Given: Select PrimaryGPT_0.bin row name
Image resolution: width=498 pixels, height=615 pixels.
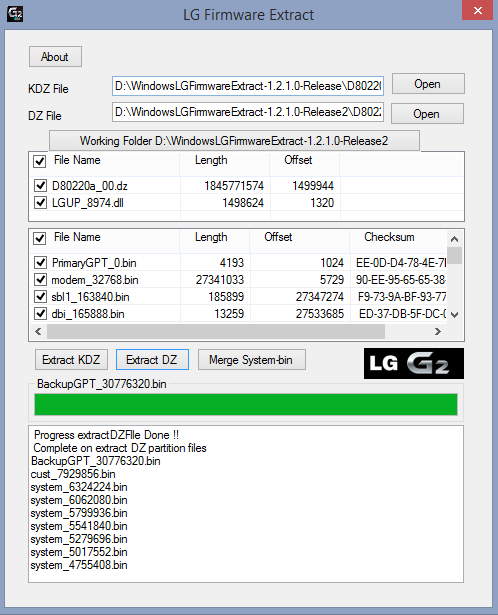Looking at the screenshot, I should point(94,263).
